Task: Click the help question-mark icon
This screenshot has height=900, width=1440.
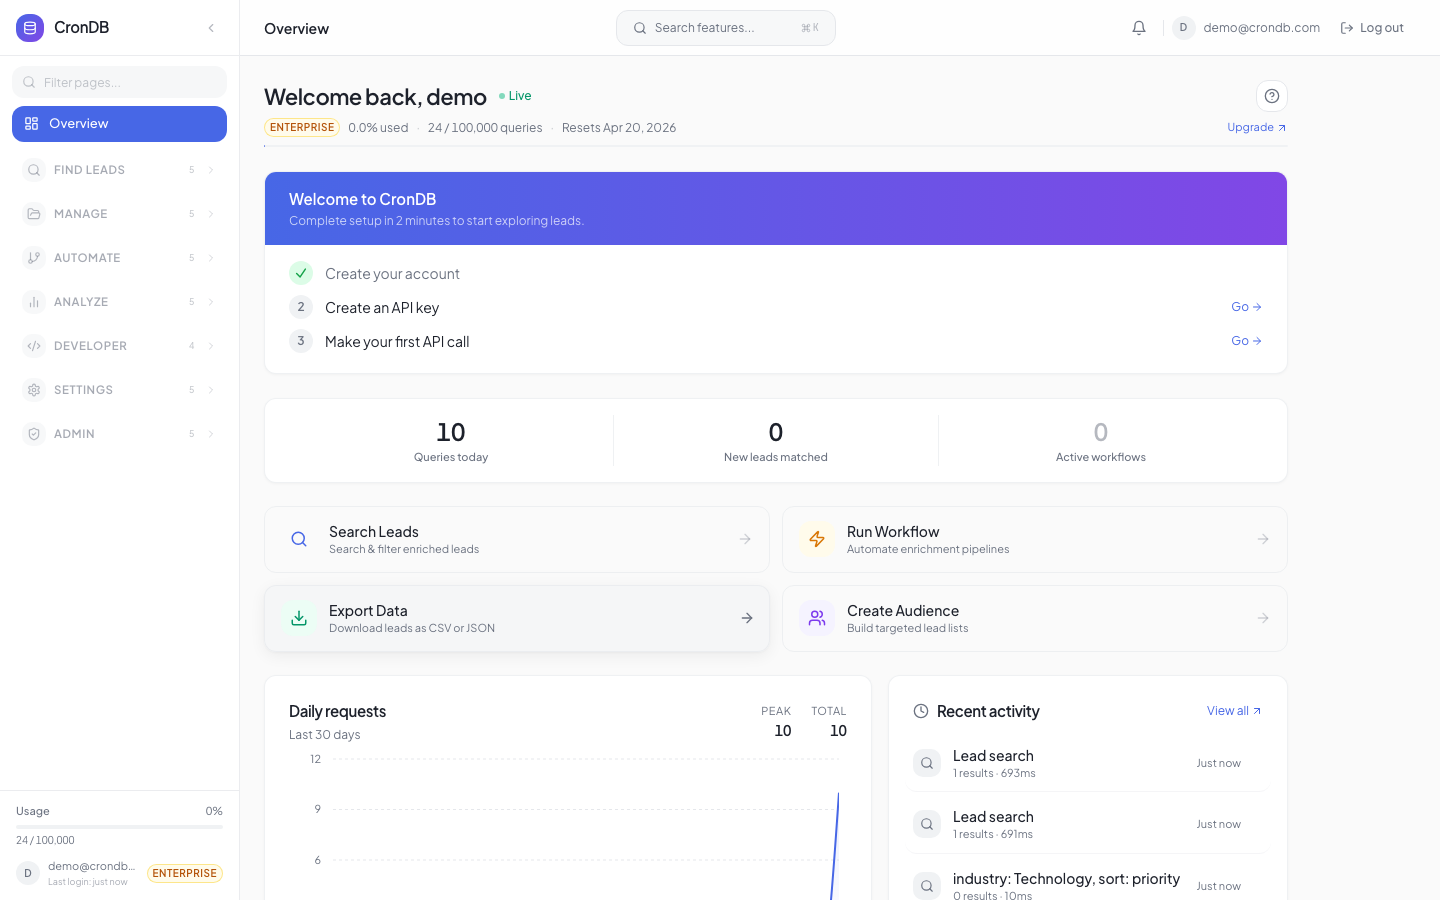Action: [x=1272, y=96]
